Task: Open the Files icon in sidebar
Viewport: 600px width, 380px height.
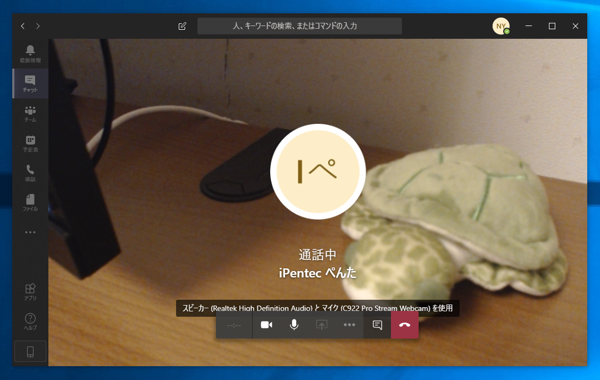Action: [x=30, y=203]
